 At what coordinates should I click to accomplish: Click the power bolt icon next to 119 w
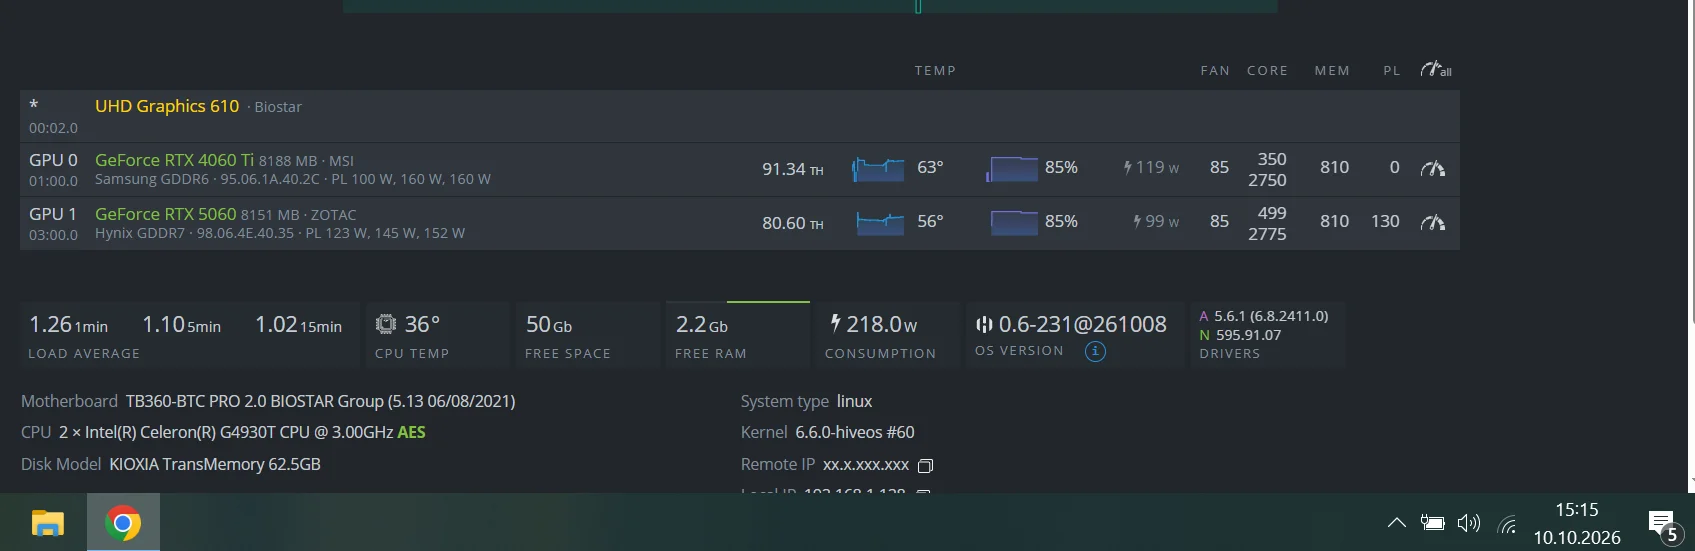click(x=1127, y=168)
